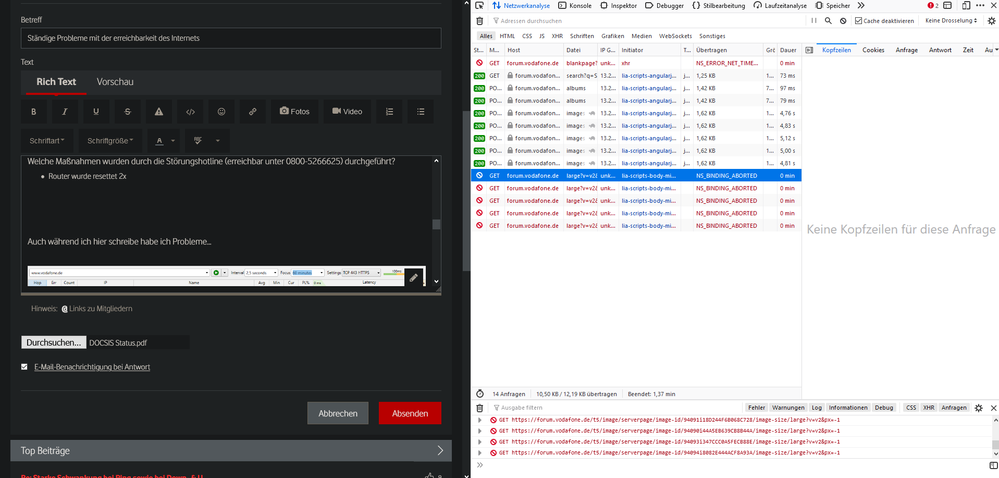This screenshot has height=478, width=999.
Task: Open console settings gear
Action: [x=979, y=408]
